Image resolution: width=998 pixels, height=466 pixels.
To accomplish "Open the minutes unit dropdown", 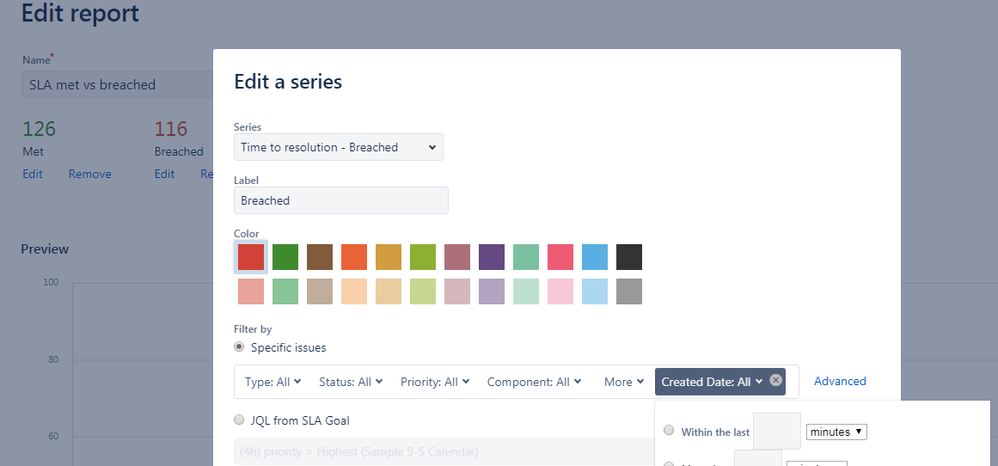I will pos(836,432).
